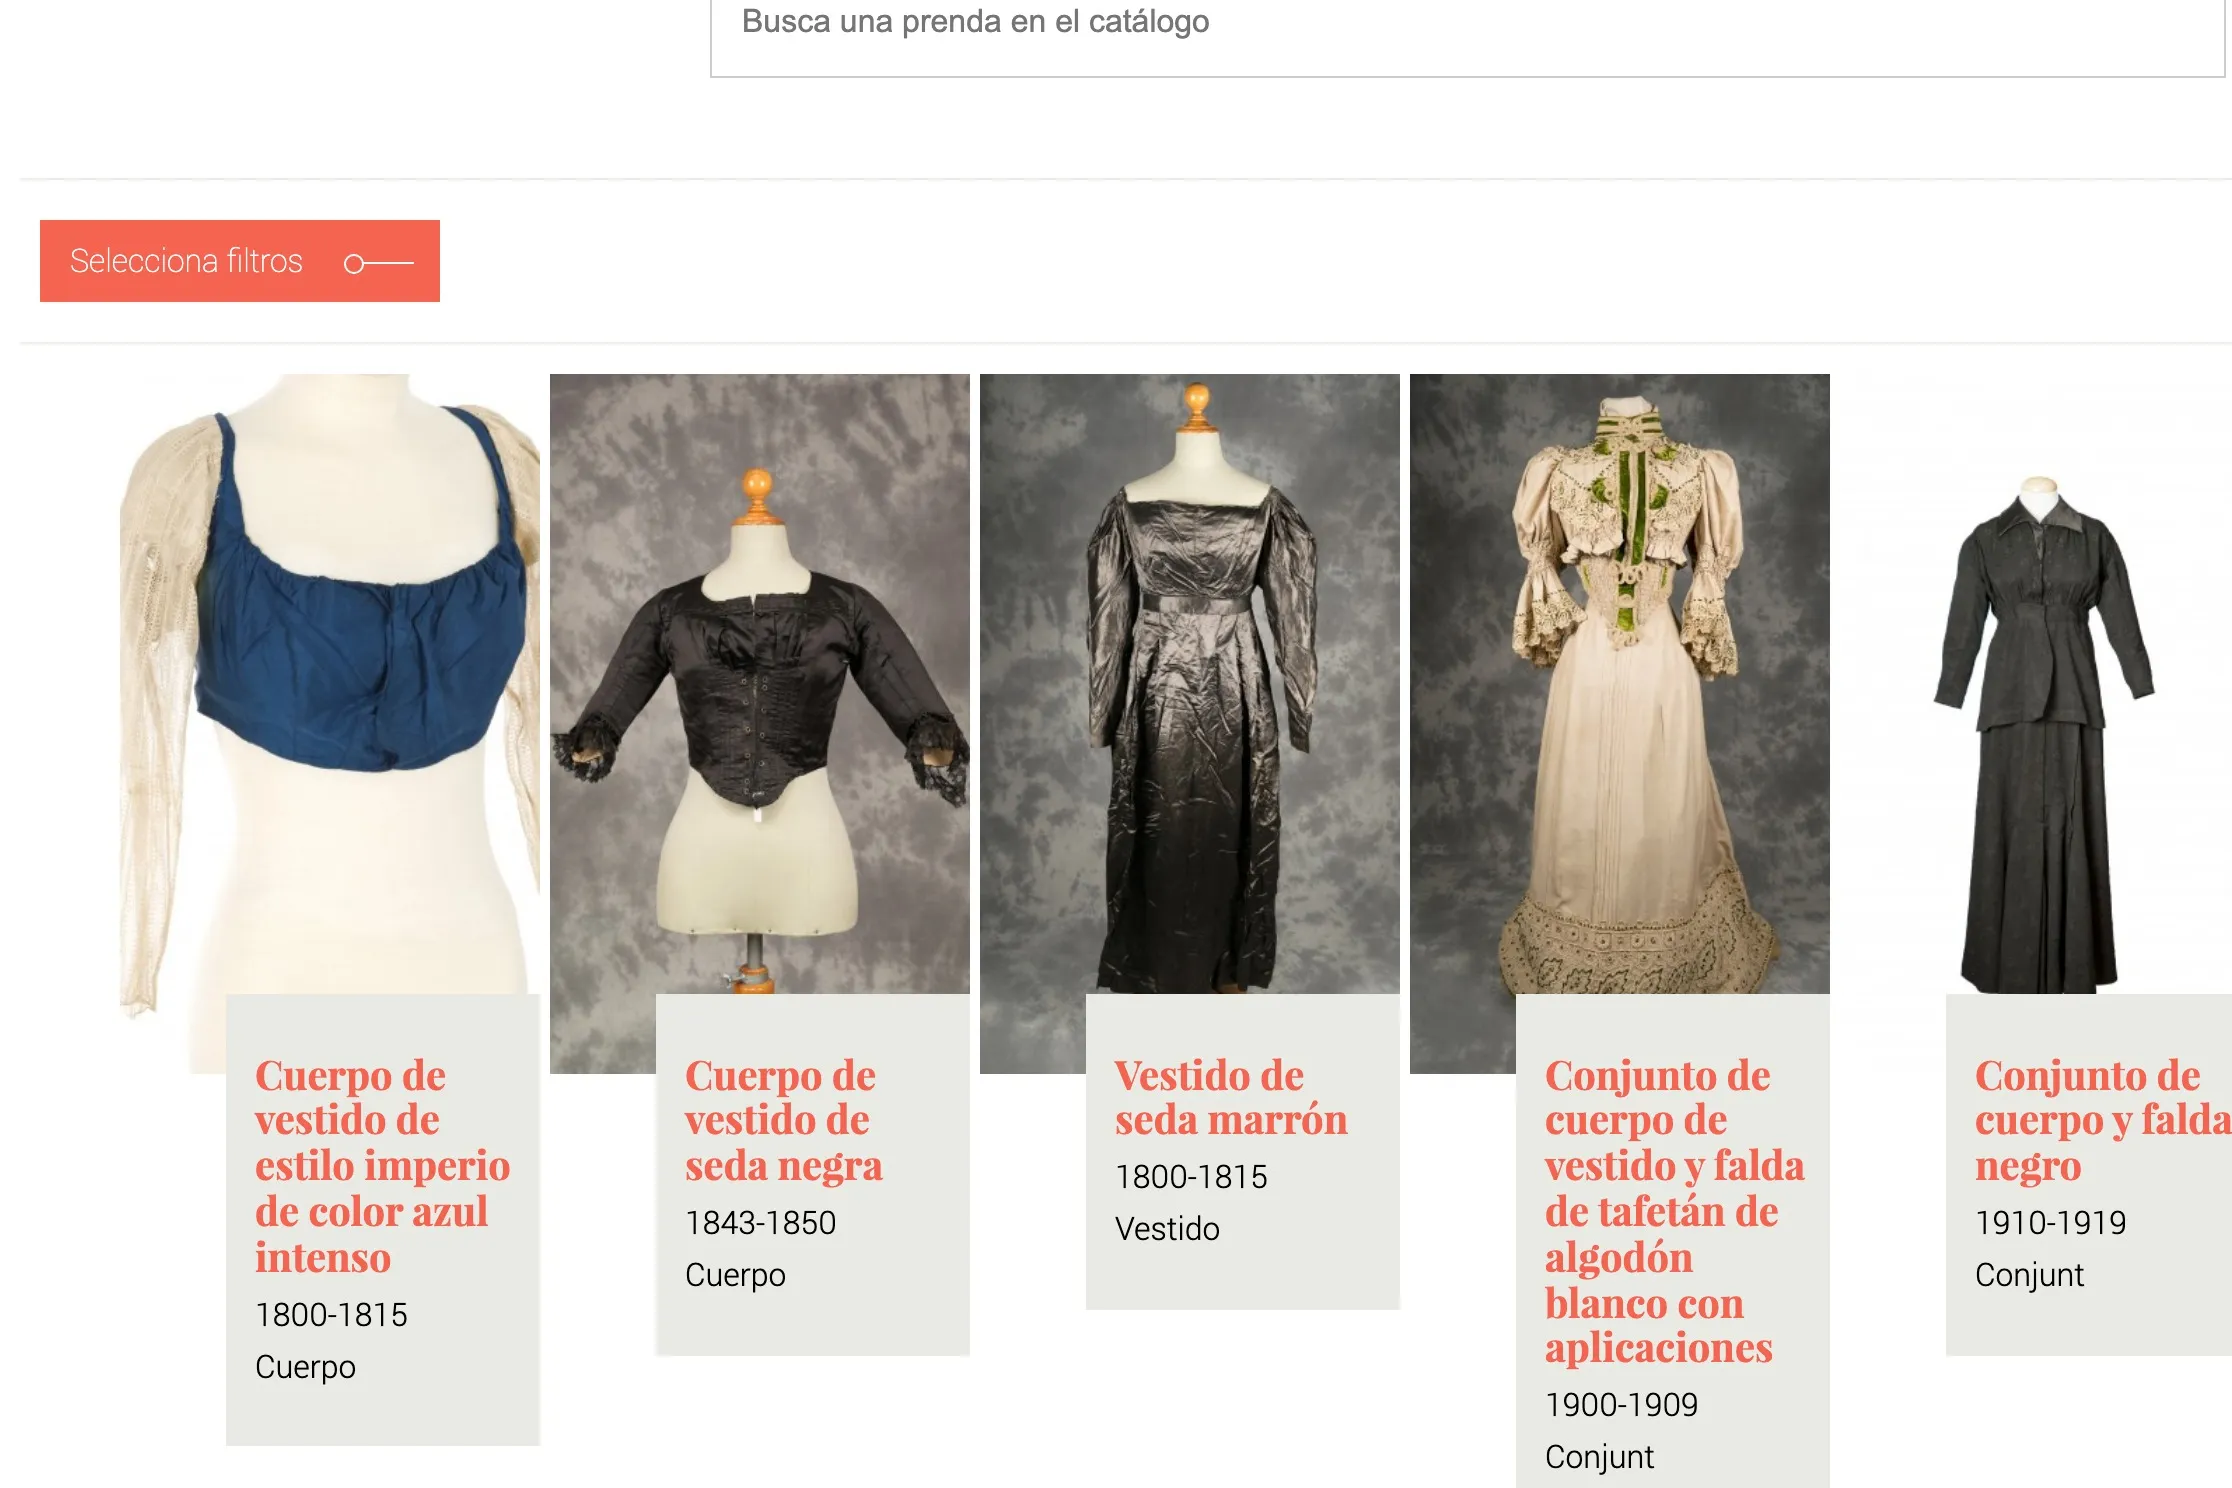Click Conjunt label under 1910-1919

pos(2029,1275)
